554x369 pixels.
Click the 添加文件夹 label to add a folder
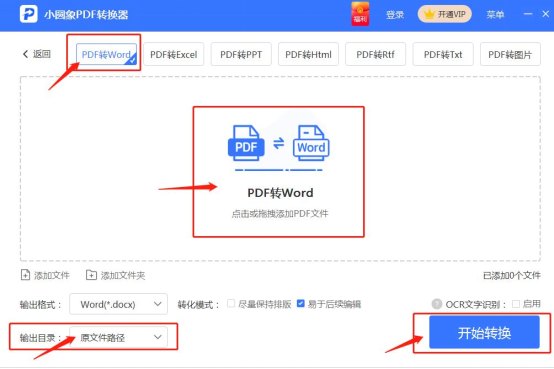pyautogui.click(x=123, y=275)
